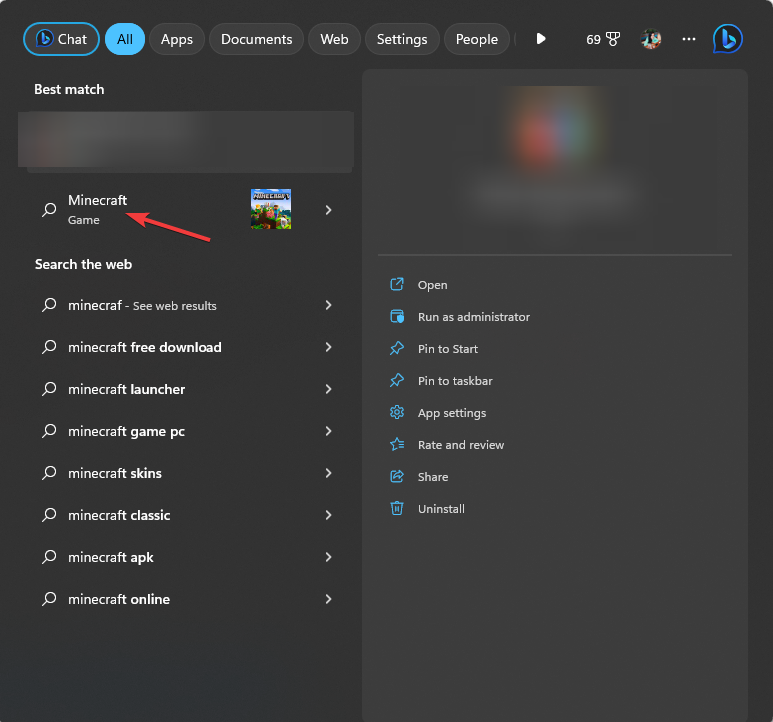Expand the Minecraft Game result chevron
The image size is (773, 722).
(x=328, y=210)
